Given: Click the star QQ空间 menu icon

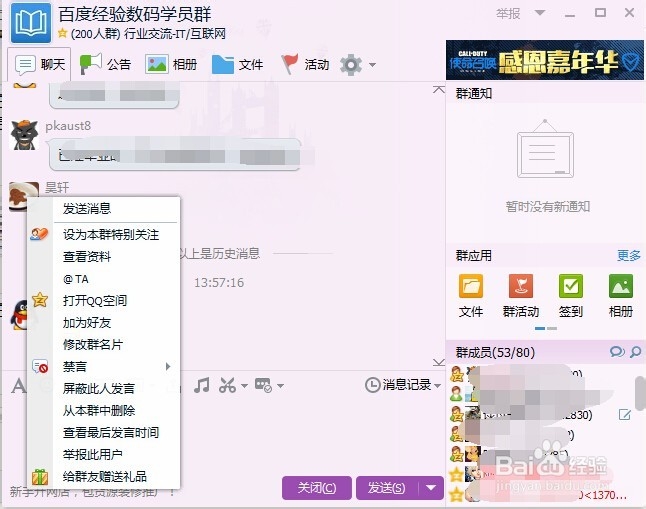Looking at the screenshot, I should pos(40,300).
